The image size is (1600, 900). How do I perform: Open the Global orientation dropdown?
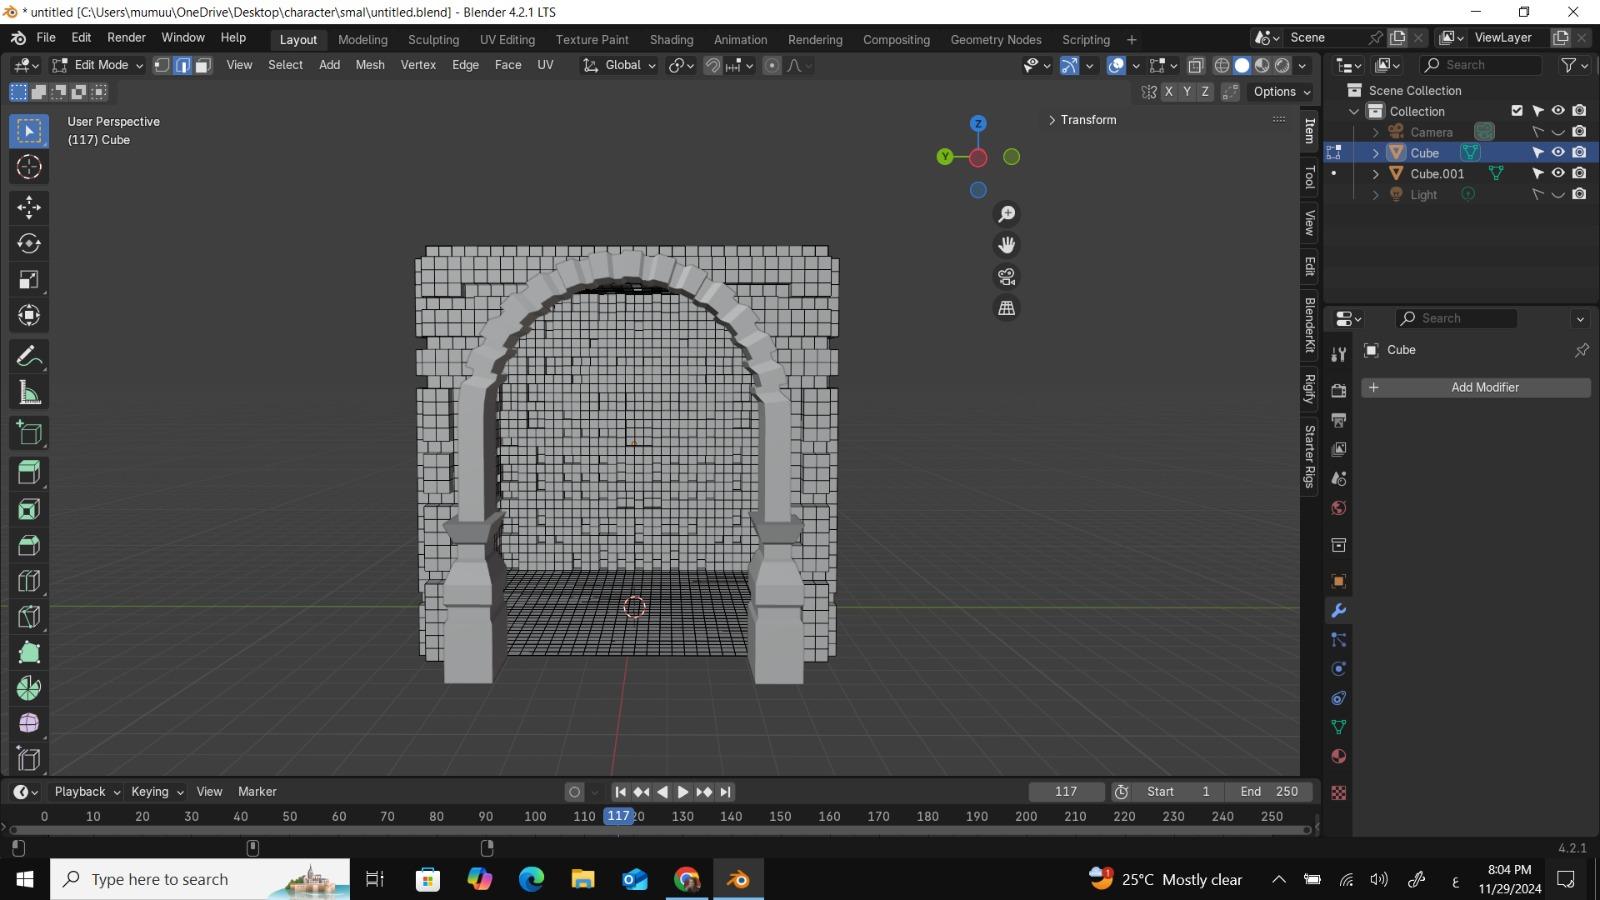tap(620, 65)
